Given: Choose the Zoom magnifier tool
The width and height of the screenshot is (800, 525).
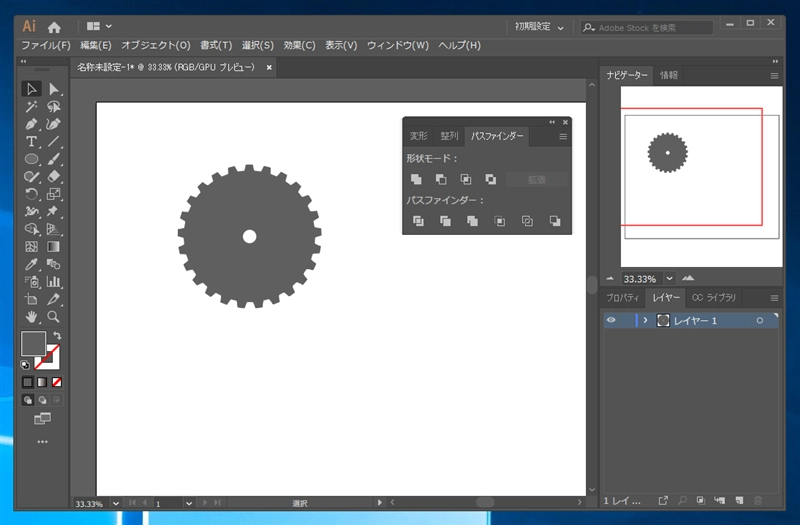Looking at the screenshot, I should point(54,317).
